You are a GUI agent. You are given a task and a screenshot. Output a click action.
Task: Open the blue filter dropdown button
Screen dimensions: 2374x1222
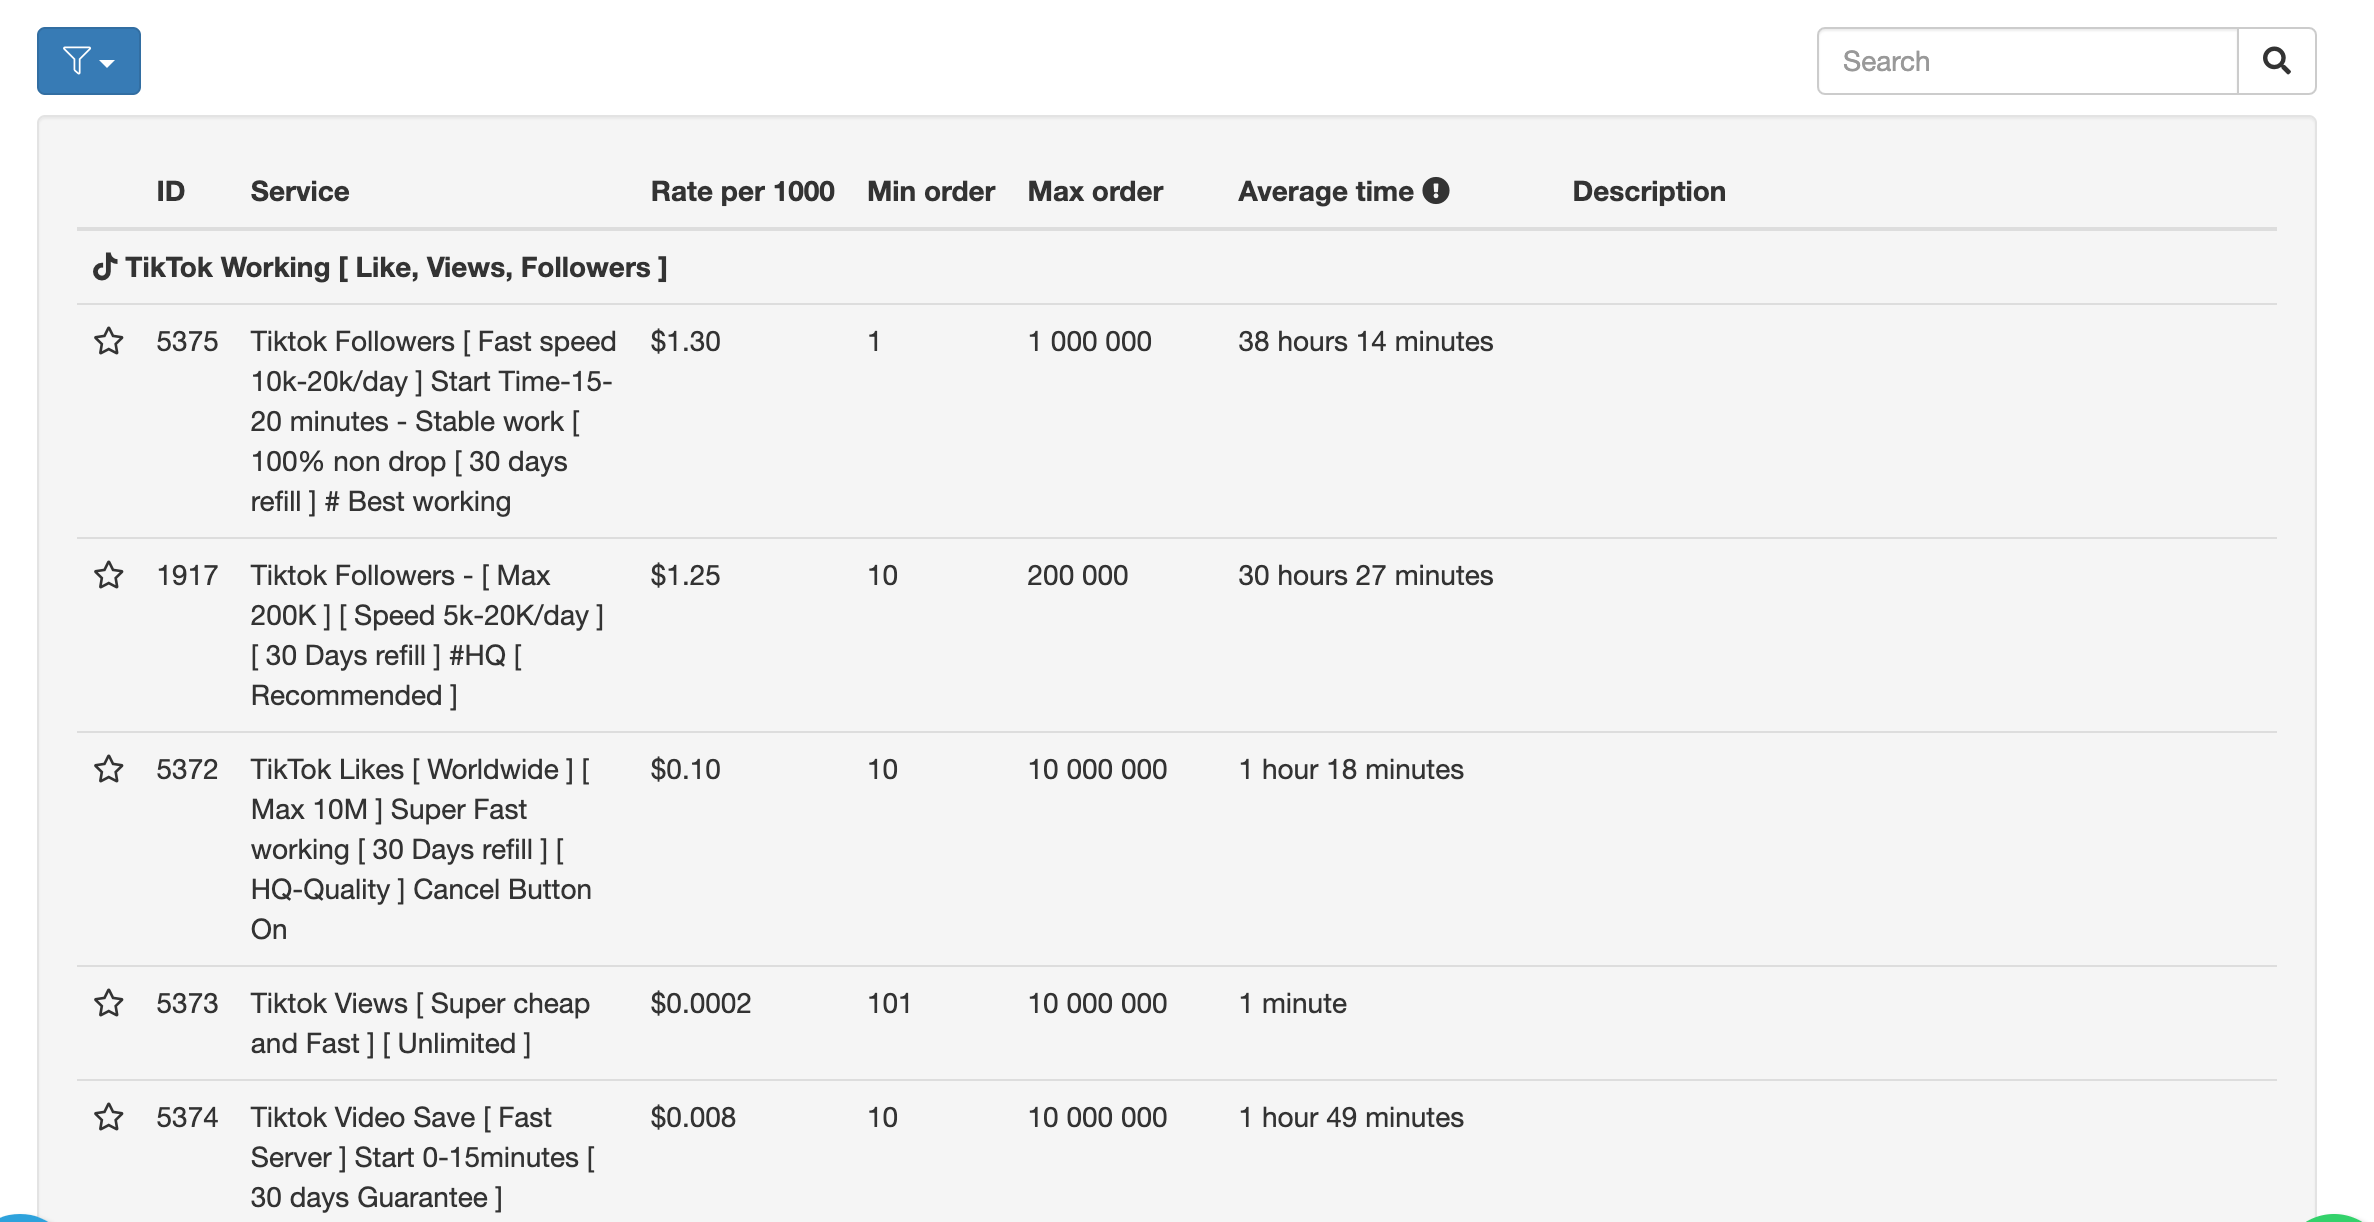[x=88, y=61]
